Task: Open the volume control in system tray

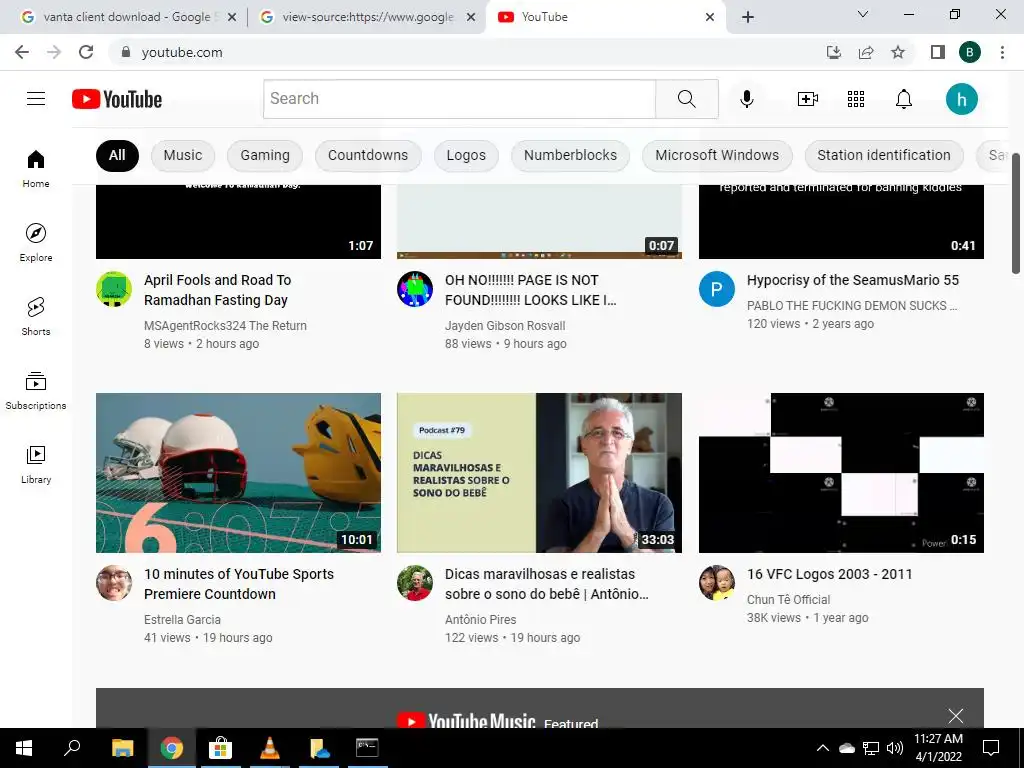Action: pos(895,748)
